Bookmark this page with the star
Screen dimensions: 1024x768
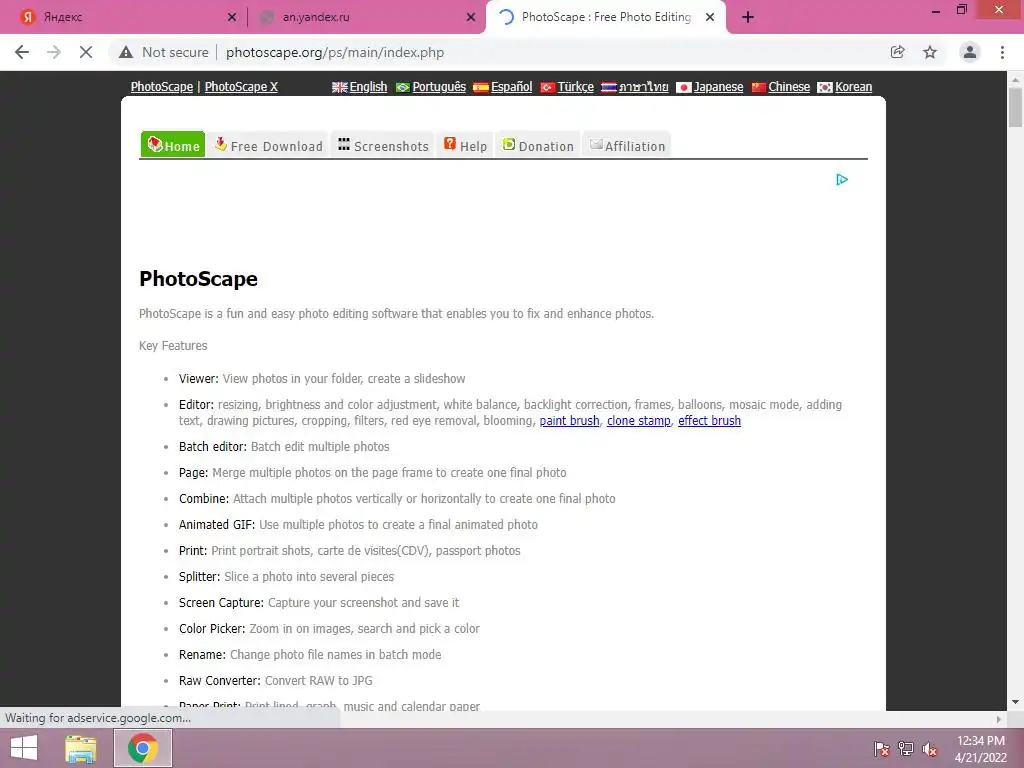pyautogui.click(x=930, y=52)
